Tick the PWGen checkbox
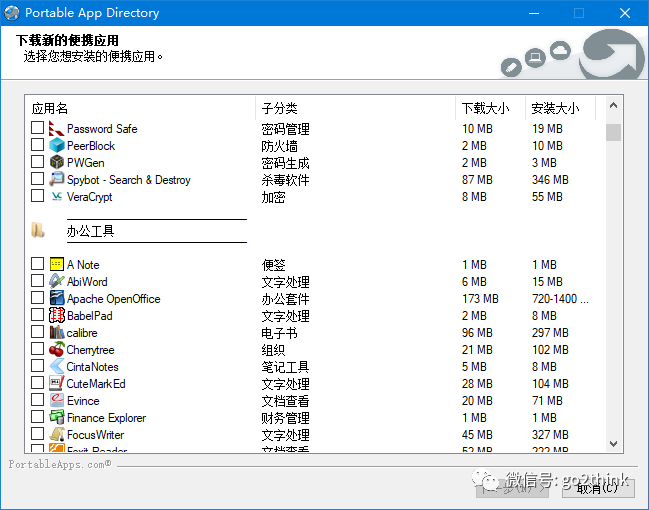Image resolution: width=649 pixels, height=510 pixels. (x=37, y=161)
